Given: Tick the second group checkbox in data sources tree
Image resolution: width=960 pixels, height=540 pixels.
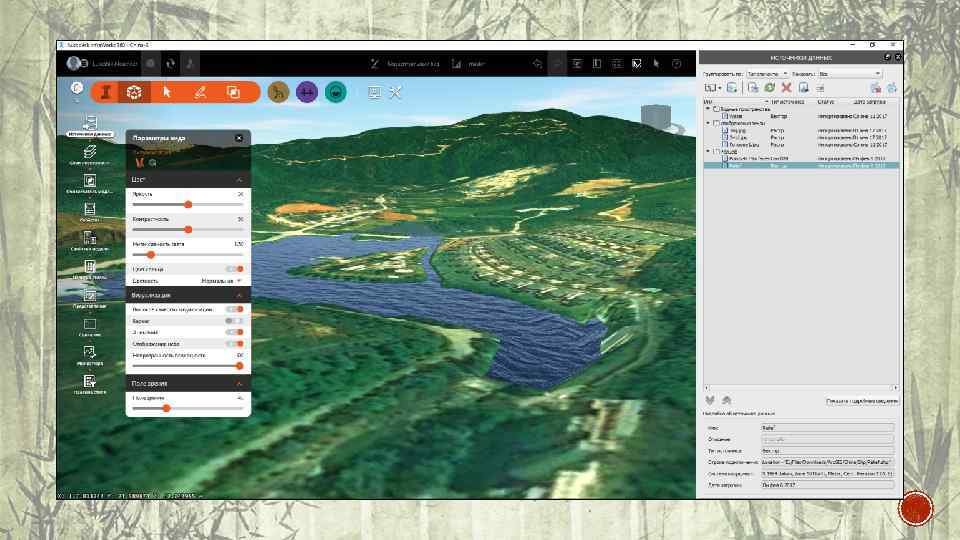Looking at the screenshot, I should (716, 123).
